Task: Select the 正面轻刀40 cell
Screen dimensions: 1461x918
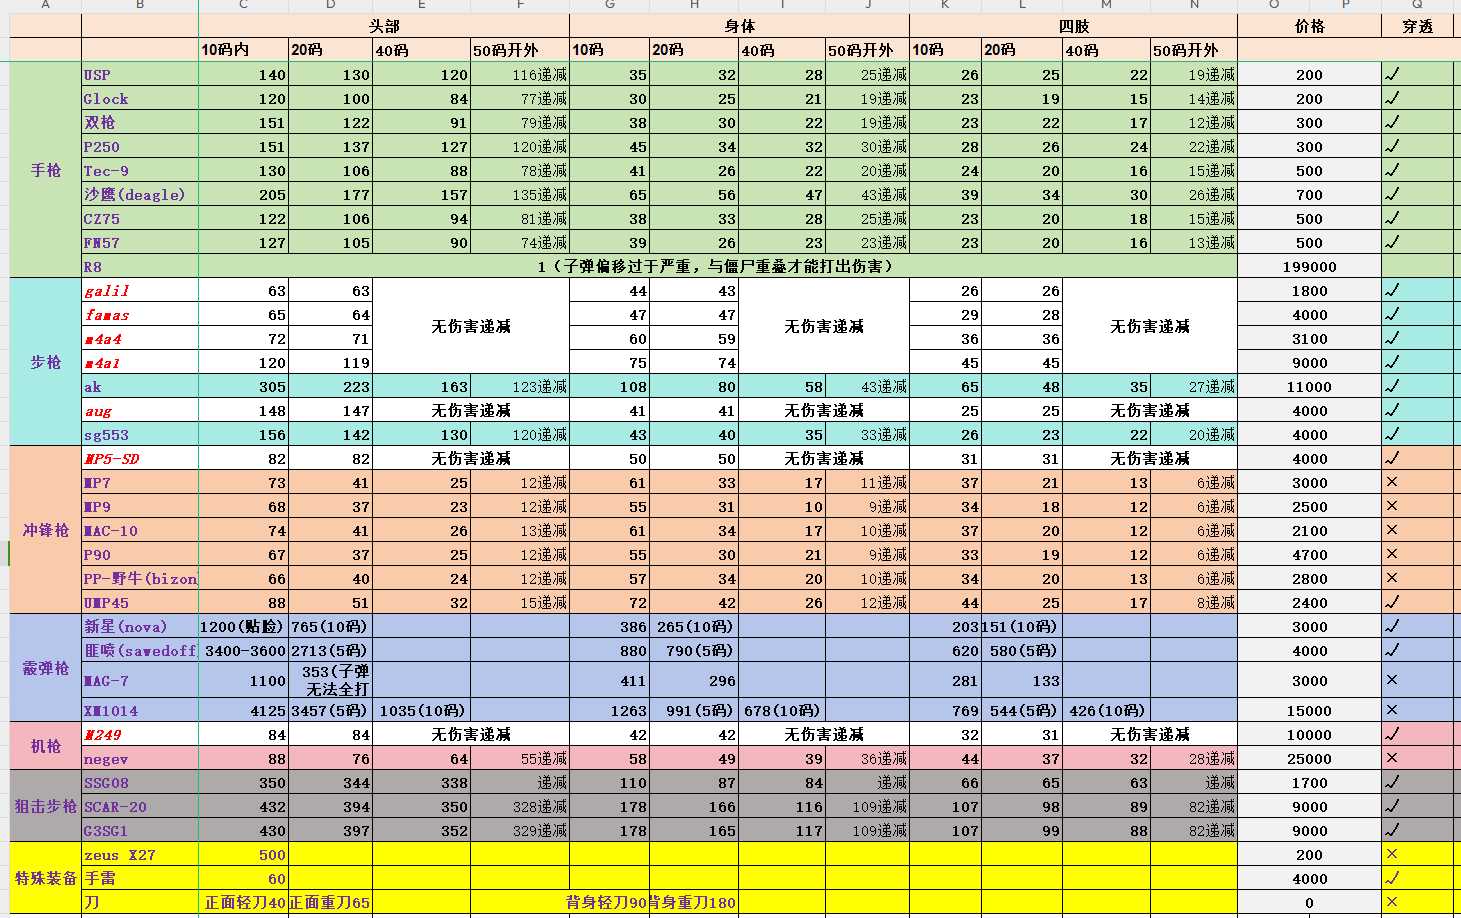Action: pos(244,902)
